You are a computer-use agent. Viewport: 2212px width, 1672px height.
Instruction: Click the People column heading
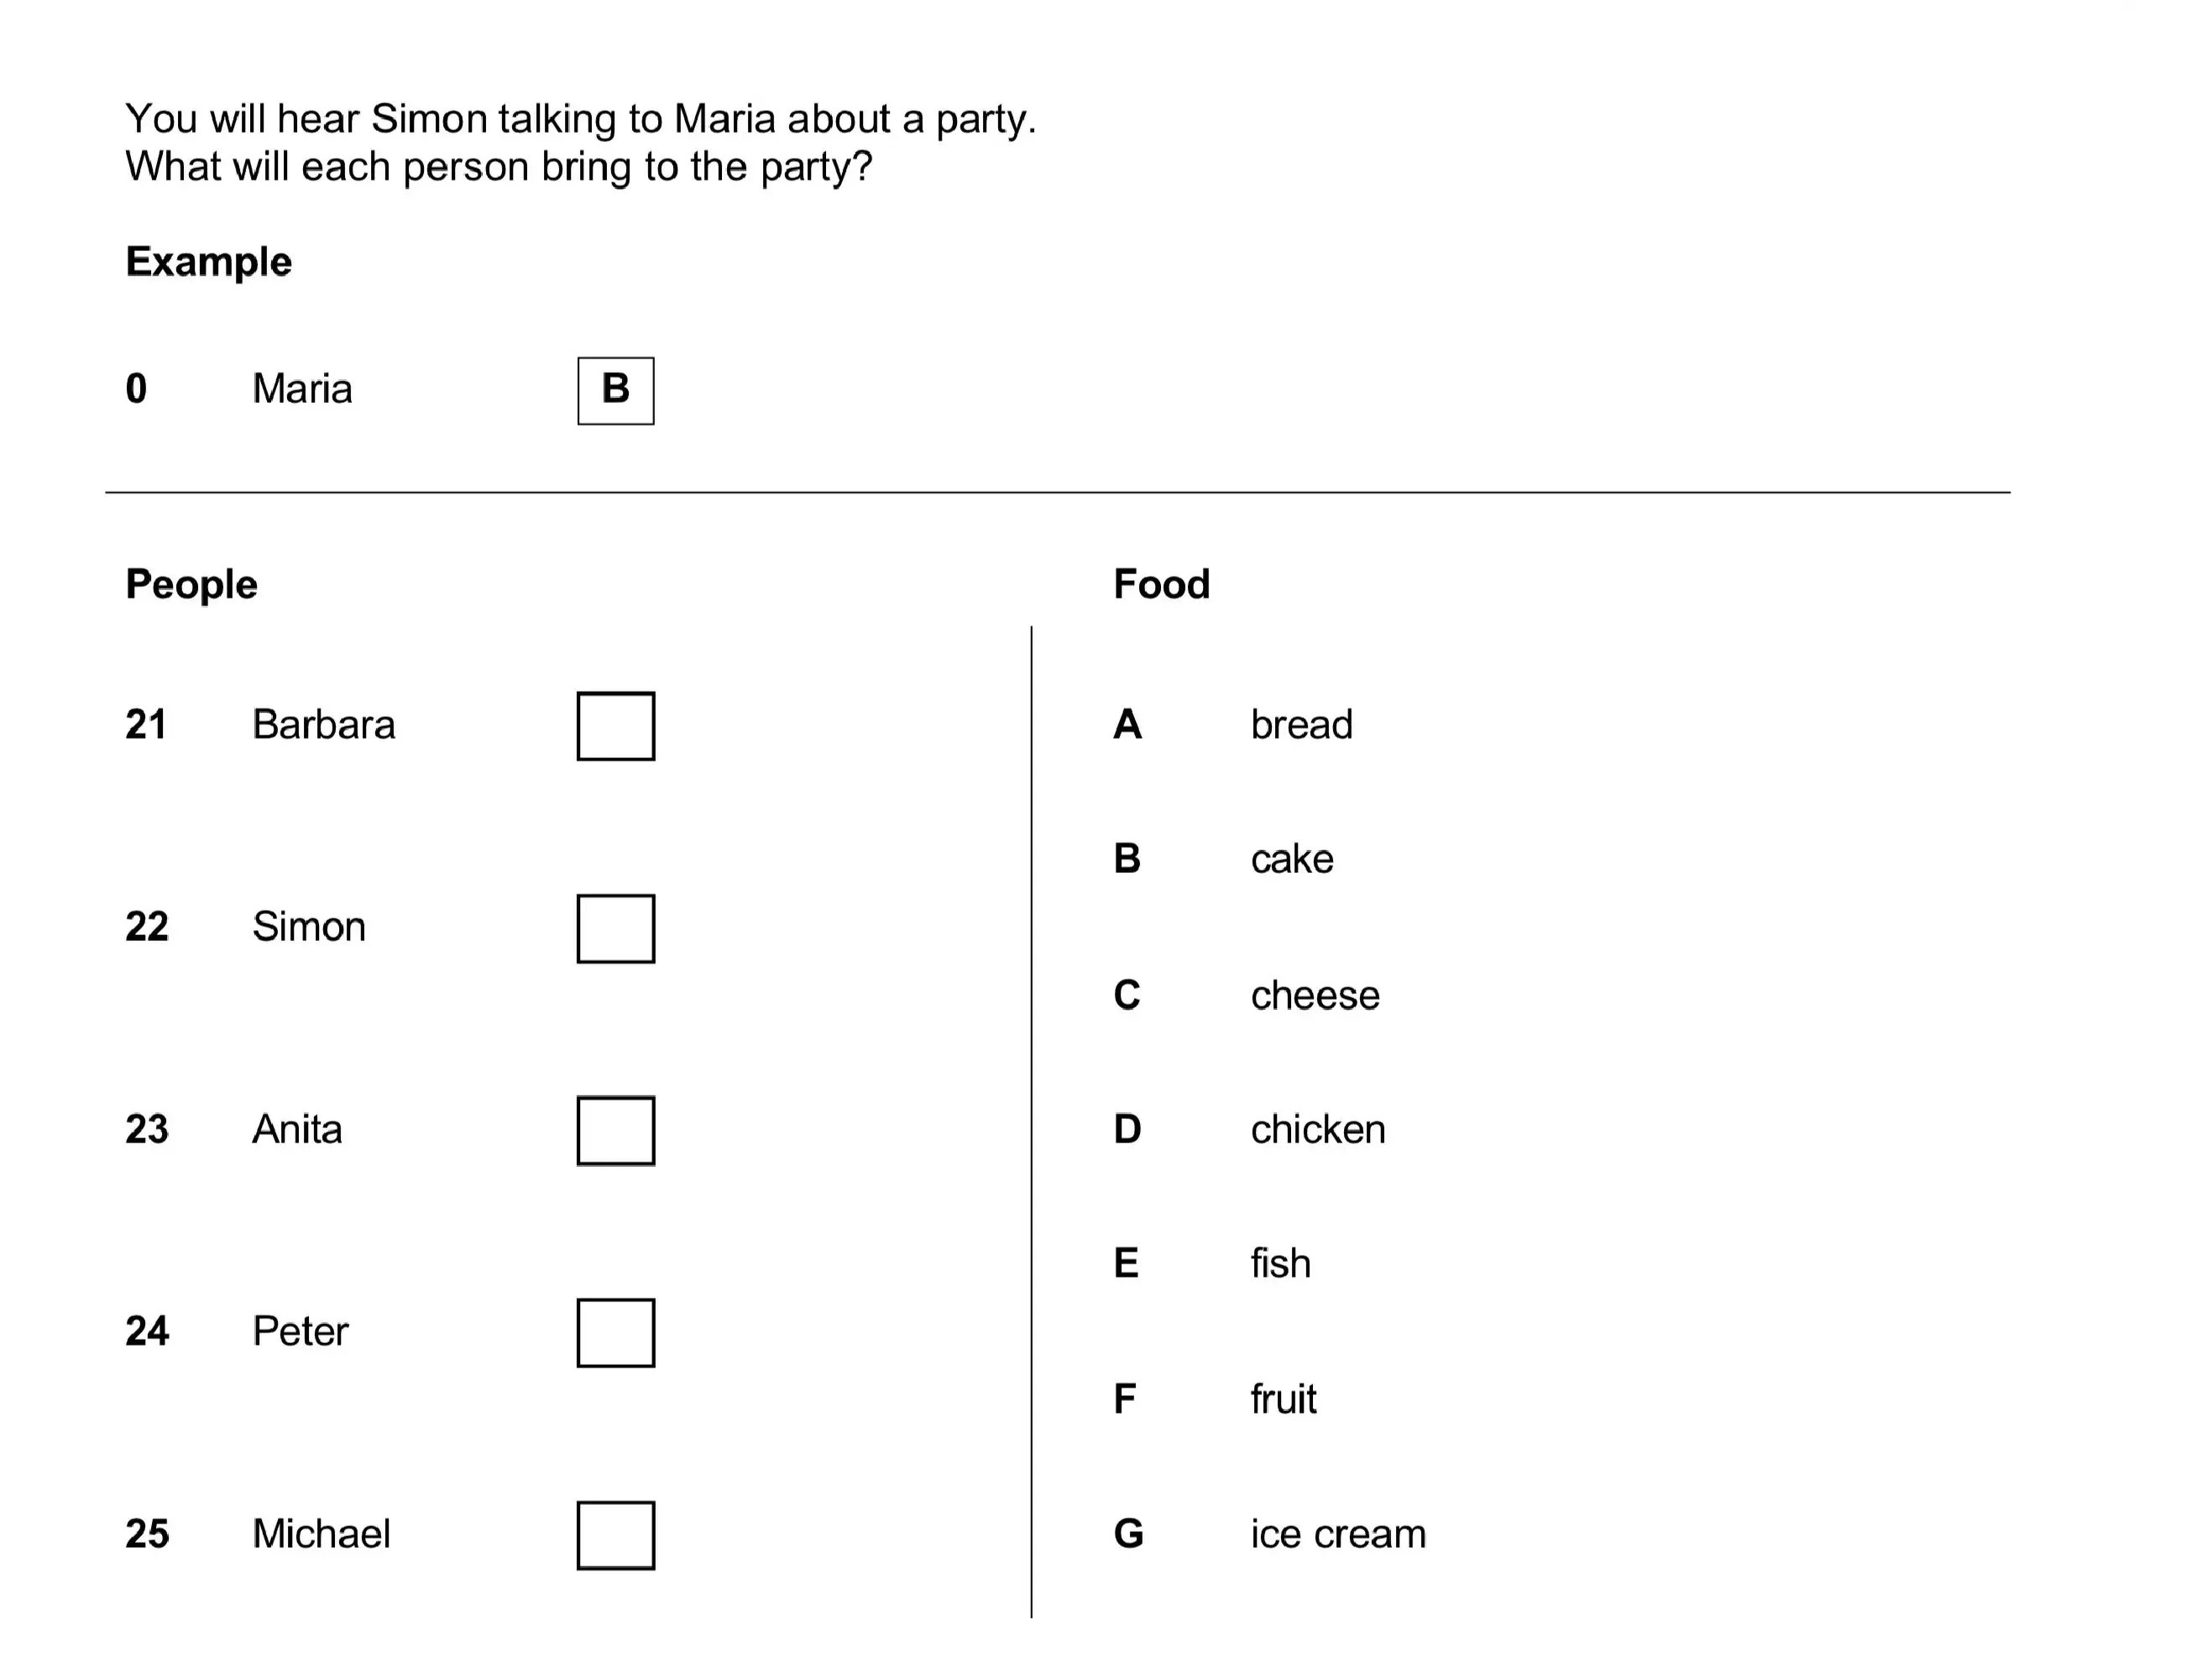pos(191,585)
